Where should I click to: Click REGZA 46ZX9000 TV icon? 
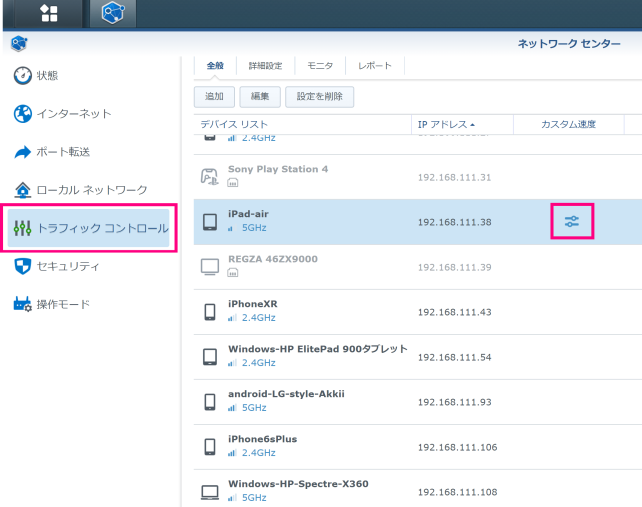coord(210,267)
